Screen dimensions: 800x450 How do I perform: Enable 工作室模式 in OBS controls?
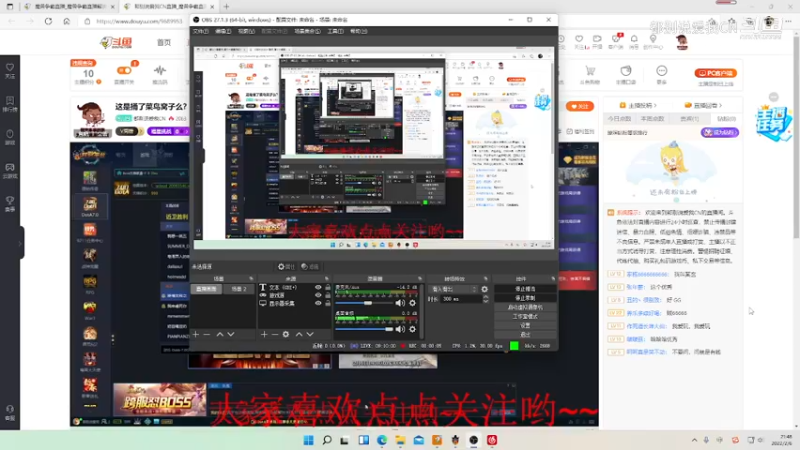tap(525, 316)
